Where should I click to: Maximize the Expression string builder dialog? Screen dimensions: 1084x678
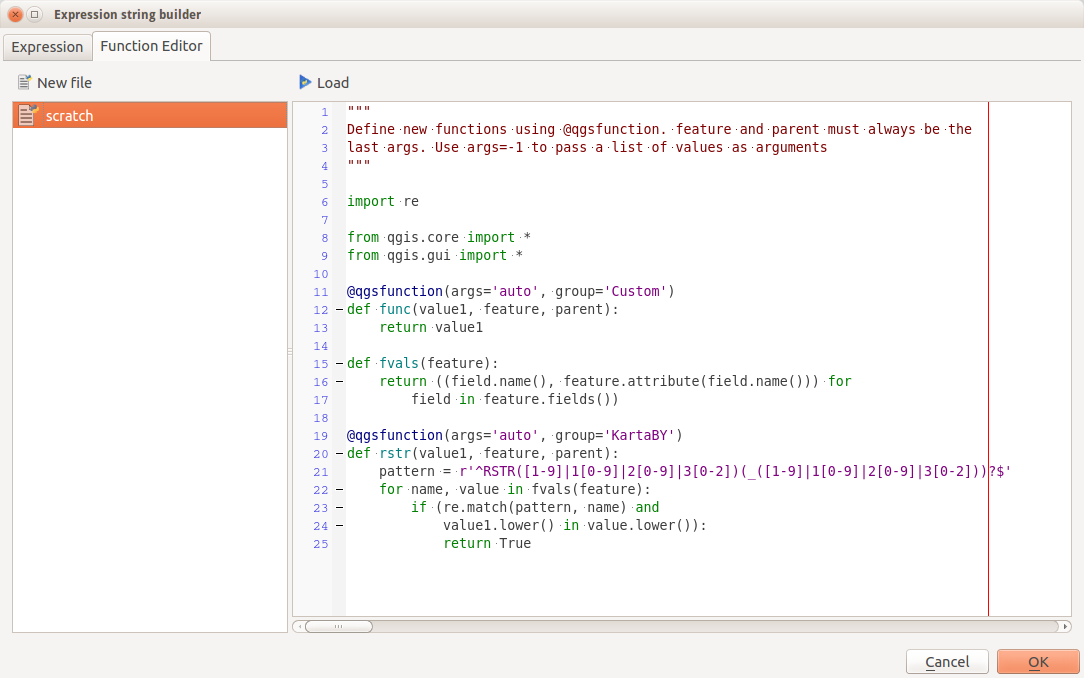click(35, 14)
